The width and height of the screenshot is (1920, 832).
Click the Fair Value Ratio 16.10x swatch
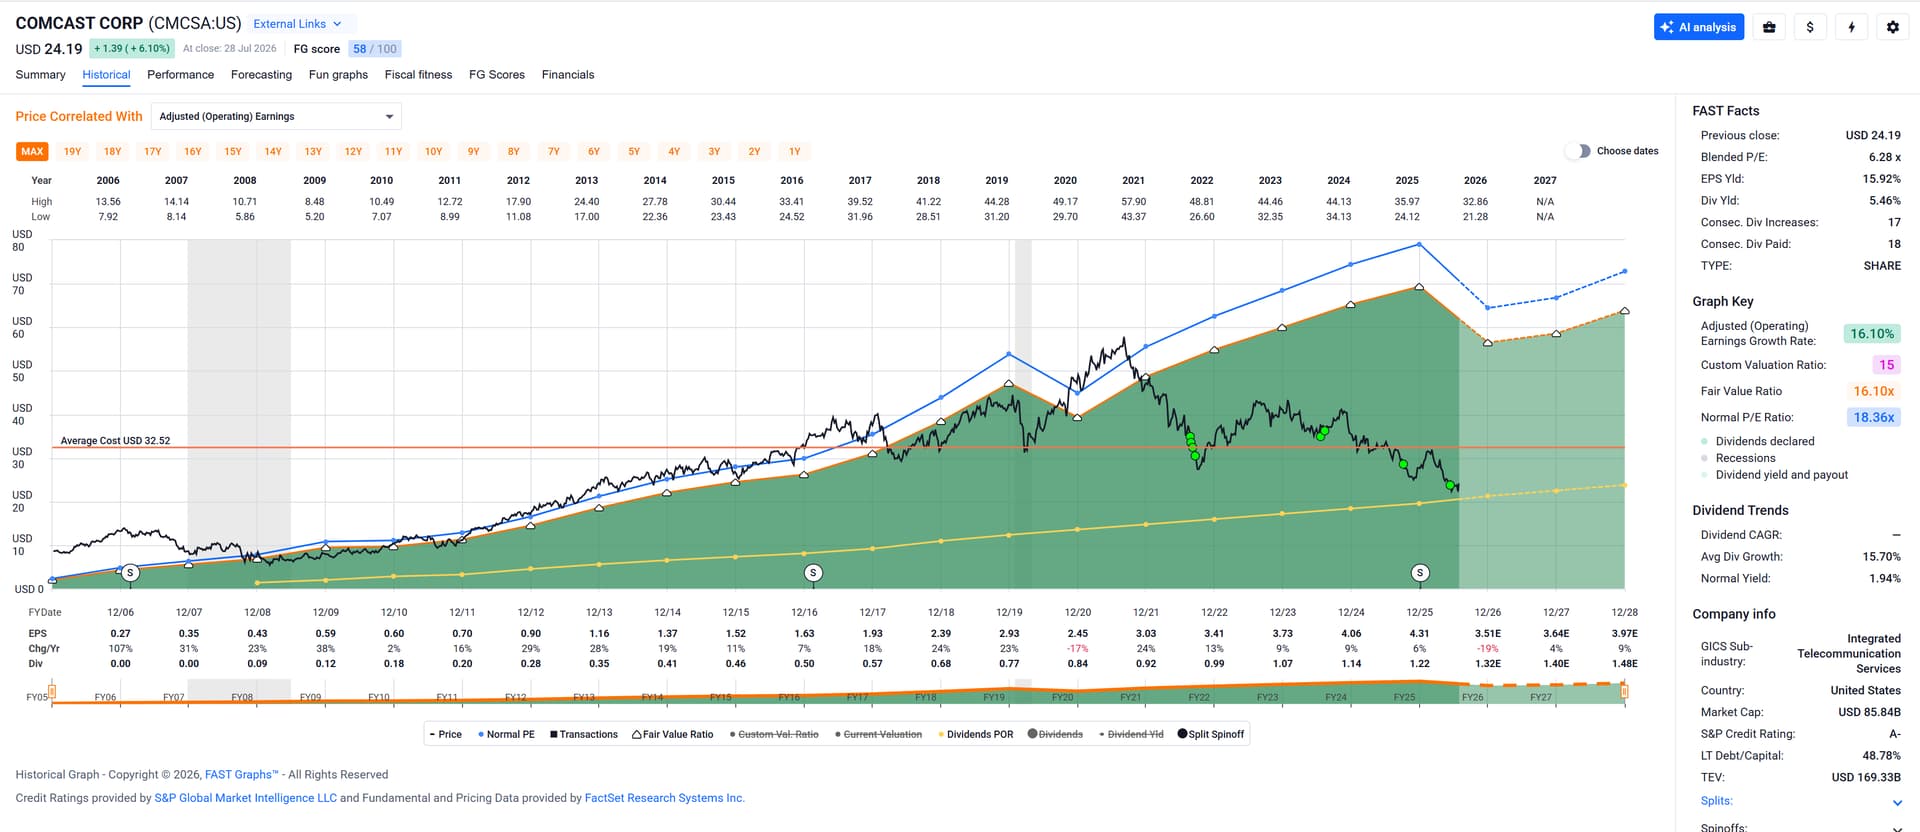pyautogui.click(x=1873, y=391)
